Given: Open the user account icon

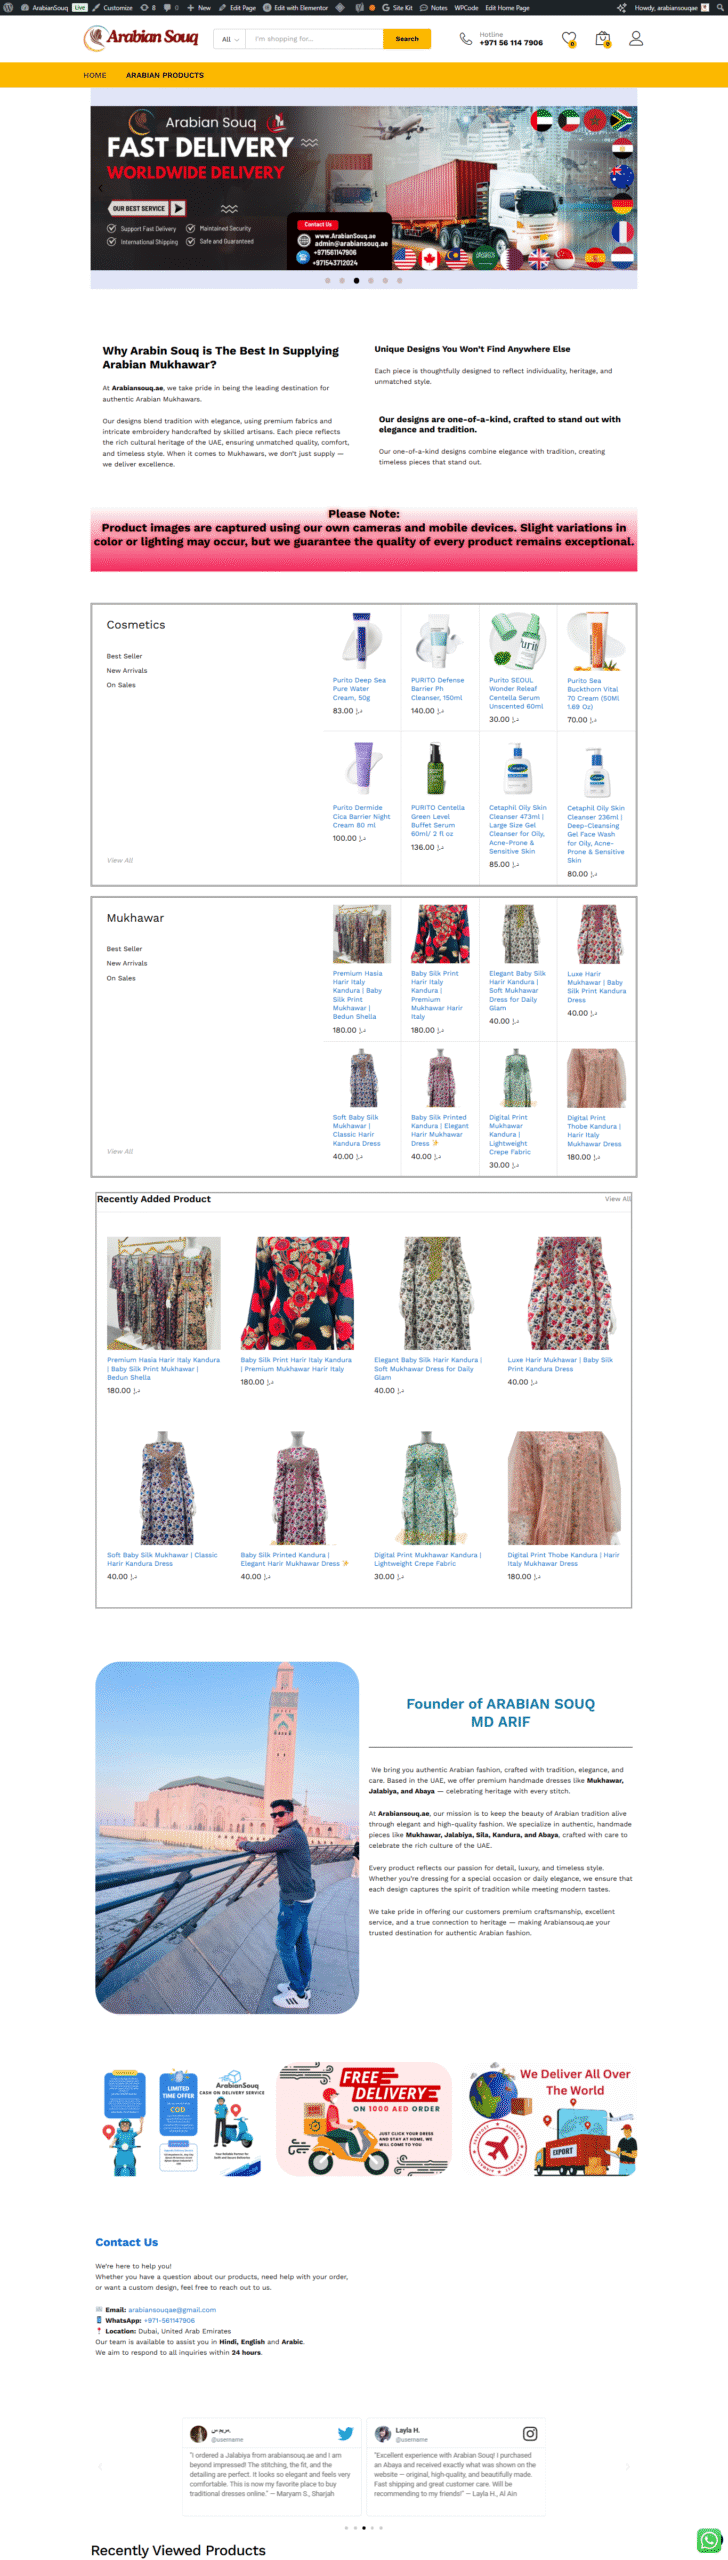Looking at the screenshot, I should [636, 39].
